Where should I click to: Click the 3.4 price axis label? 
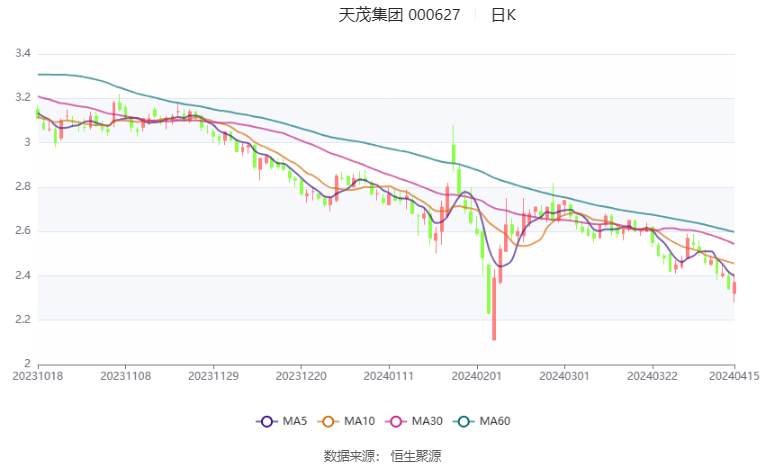(23, 53)
